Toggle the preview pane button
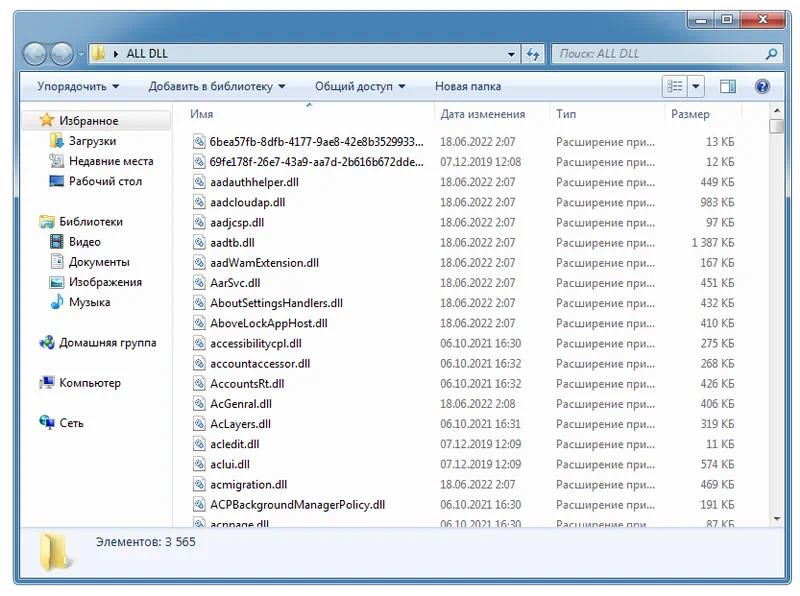The image size is (800, 596). point(728,86)
